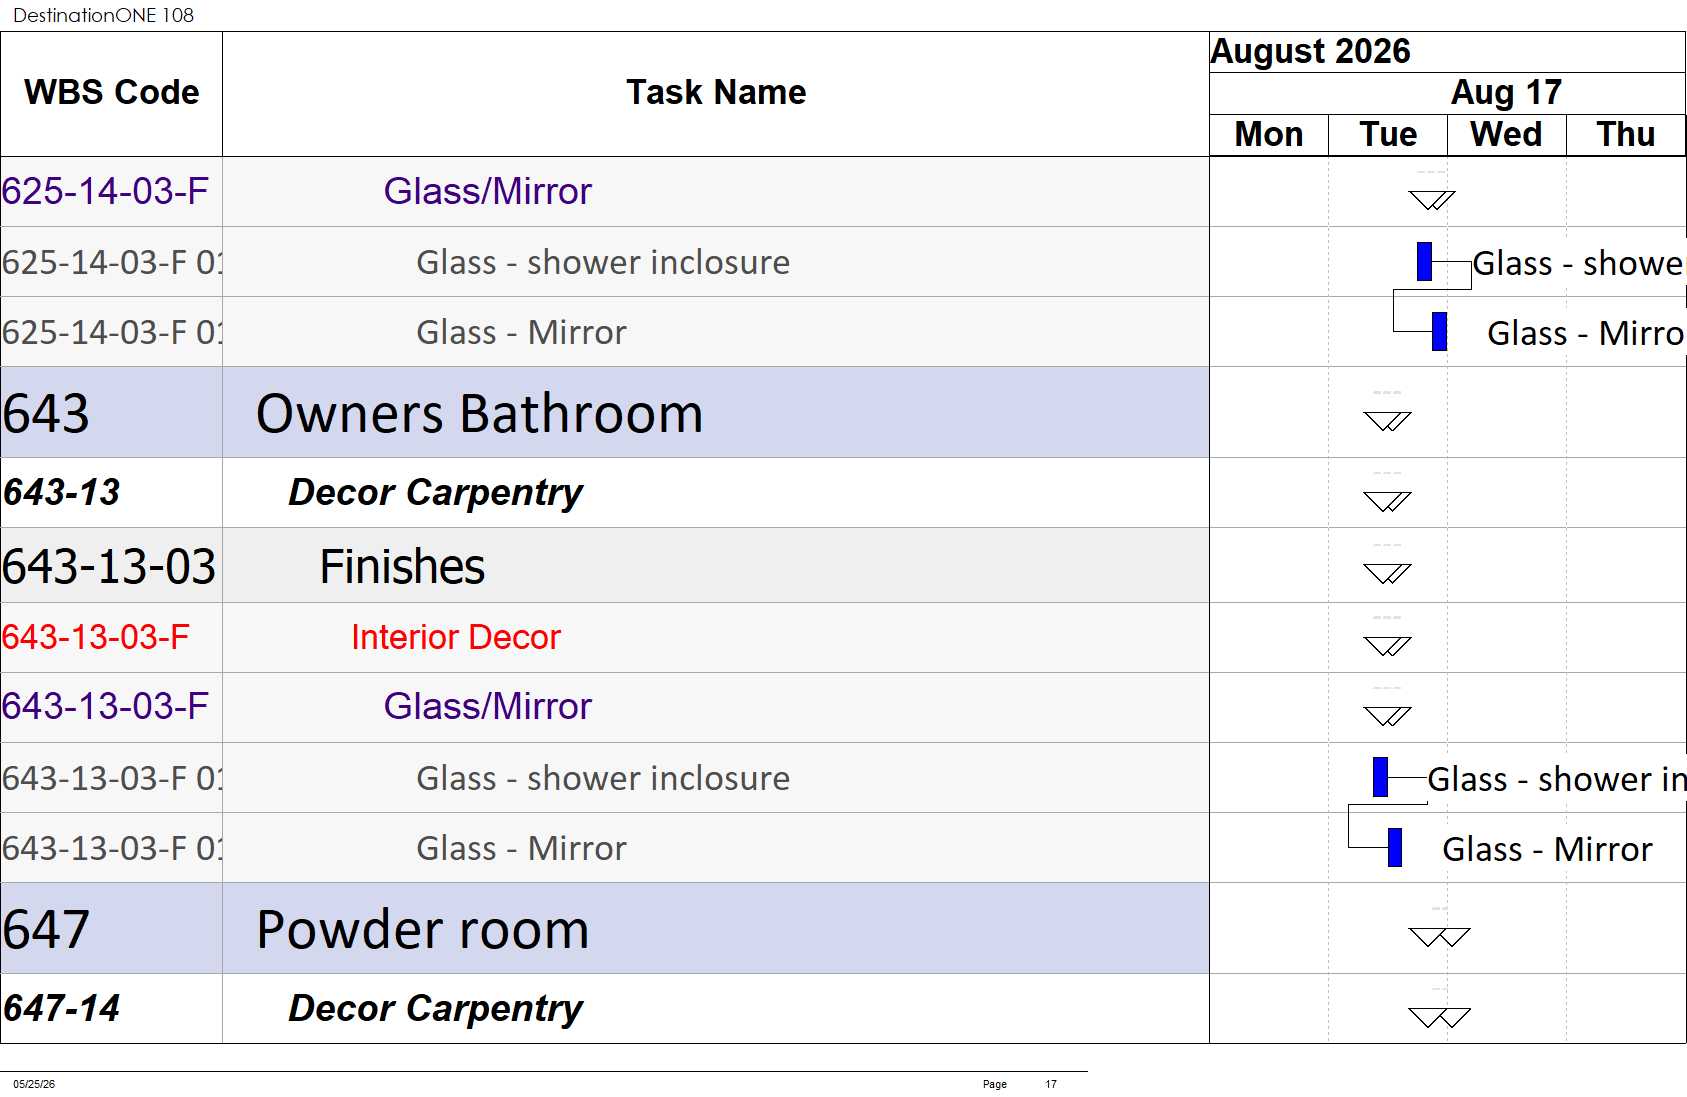1687x1097 pixels.
Task: Click the 643-13-03 Finishes WBS code cell
Action: pyautogui.click(x=111, y=566)
